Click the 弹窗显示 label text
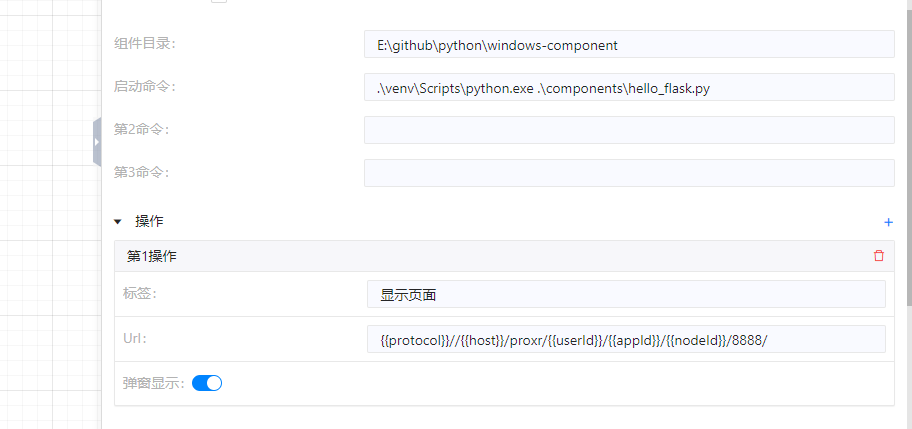912x429 pixels. [153, 383]
